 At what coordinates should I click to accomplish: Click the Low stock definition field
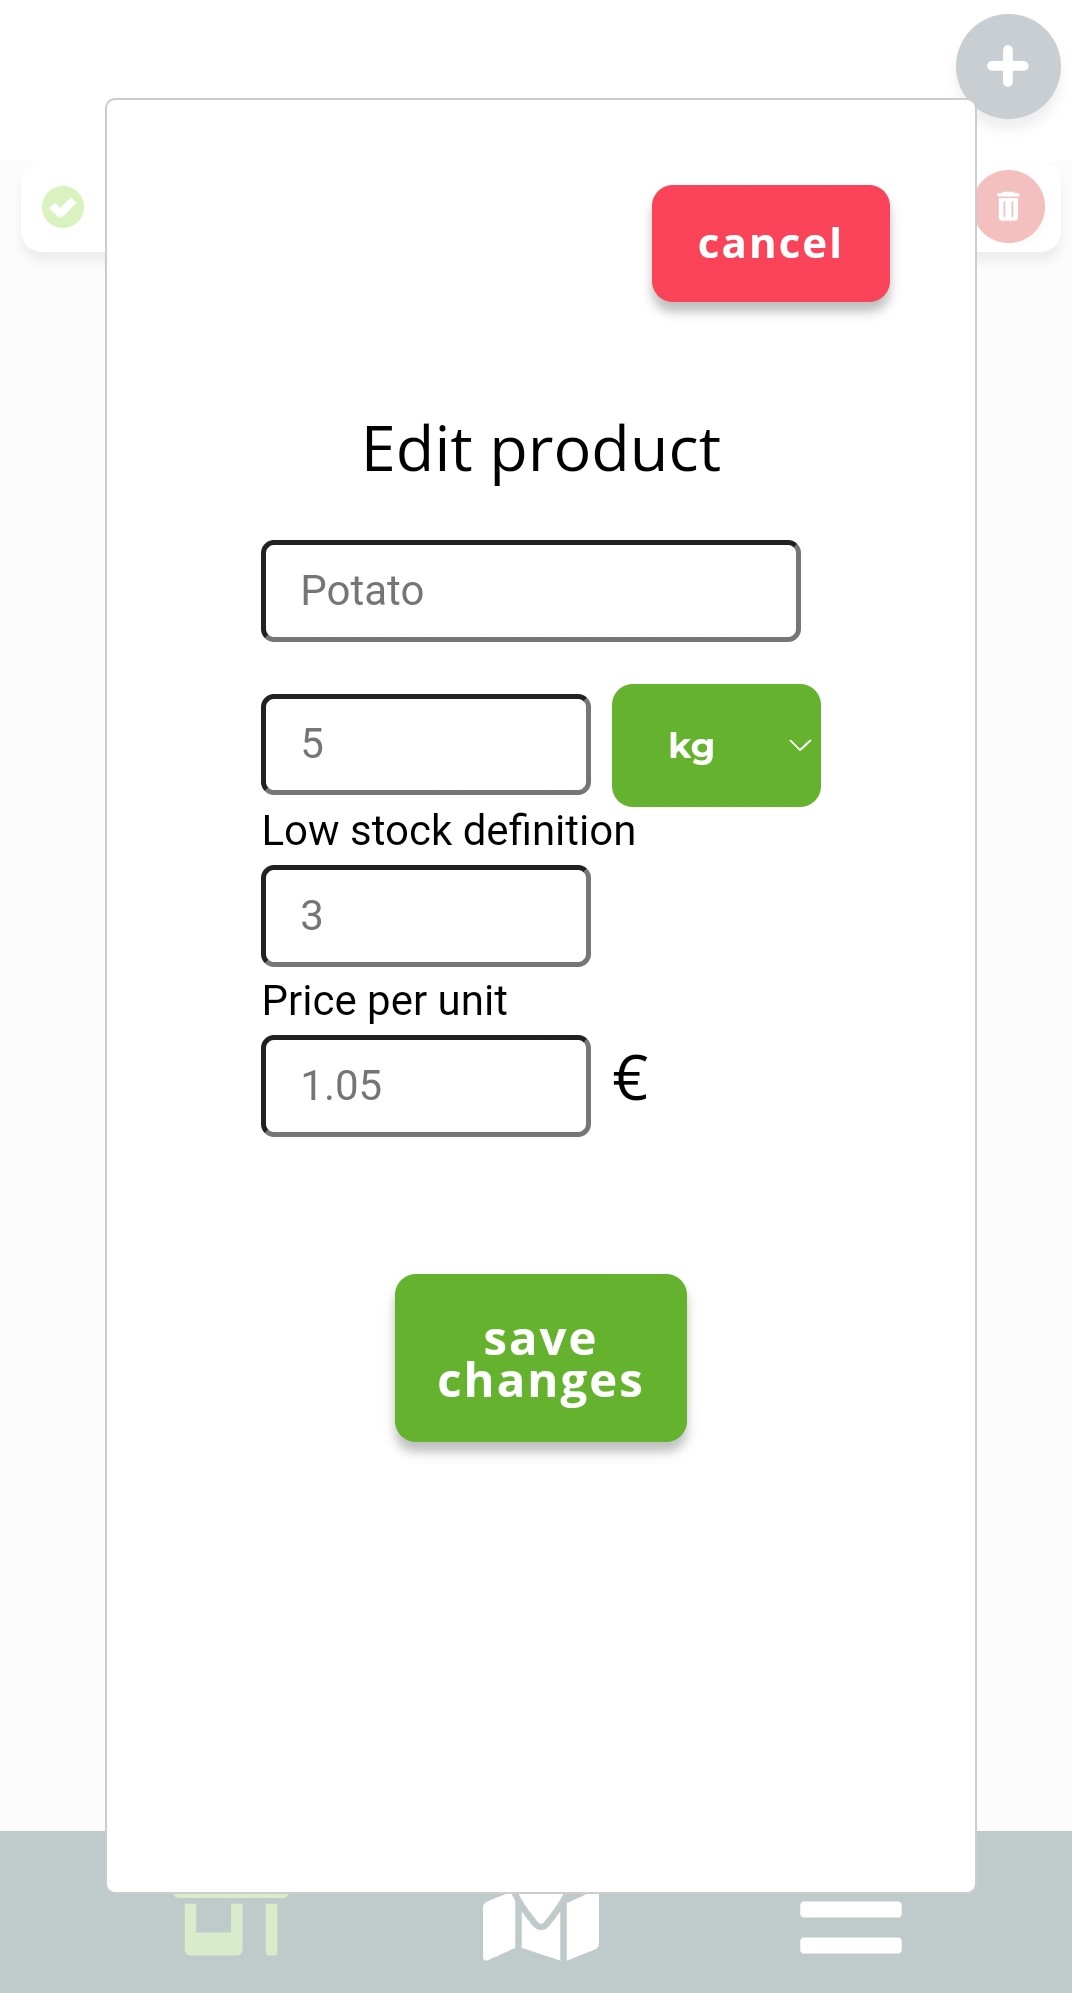424,916
